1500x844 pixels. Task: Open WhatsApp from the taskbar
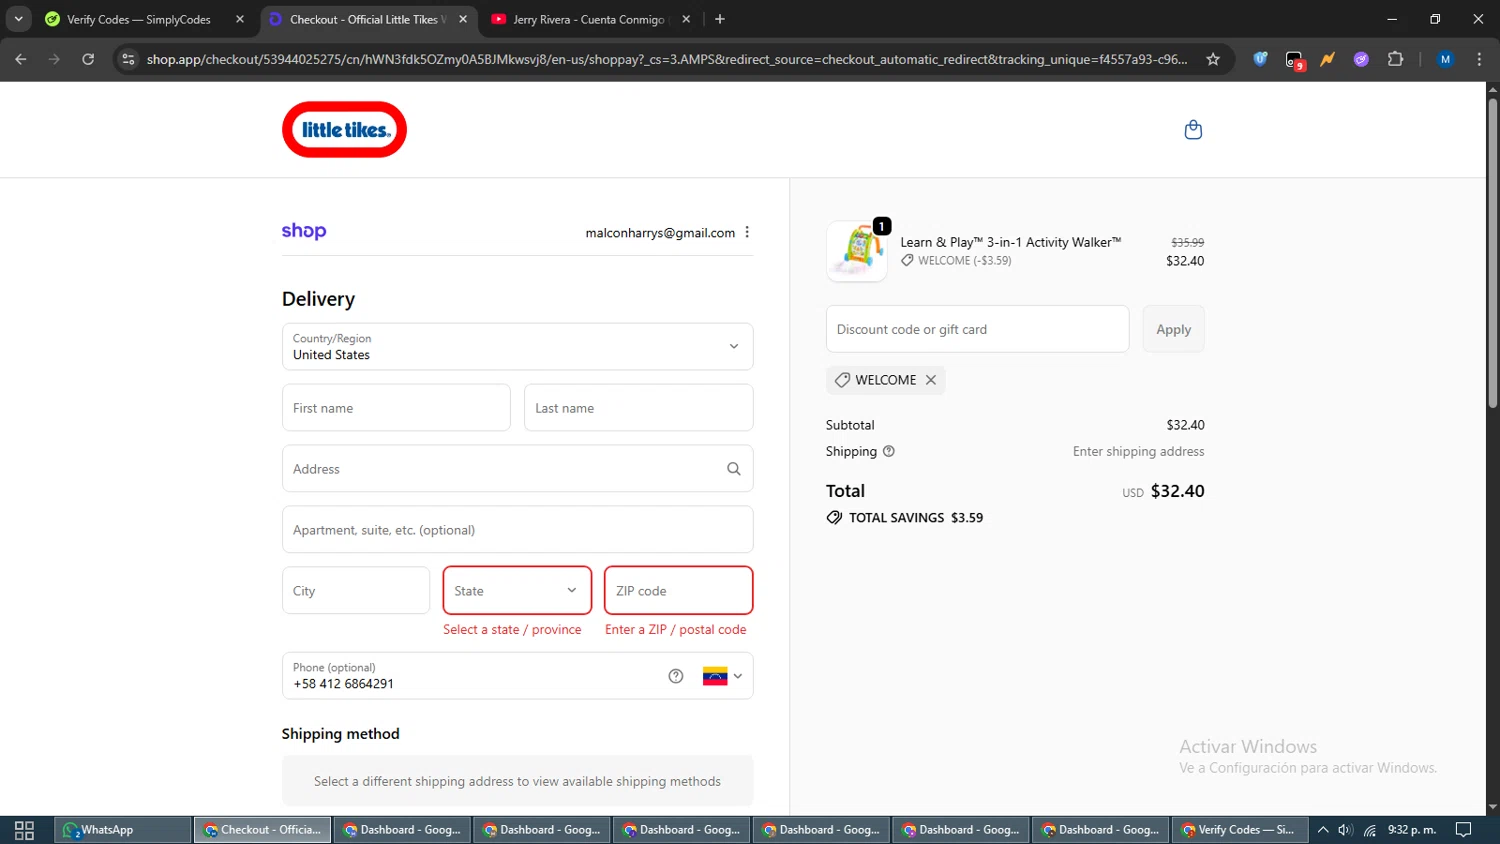tap(122, 830)
